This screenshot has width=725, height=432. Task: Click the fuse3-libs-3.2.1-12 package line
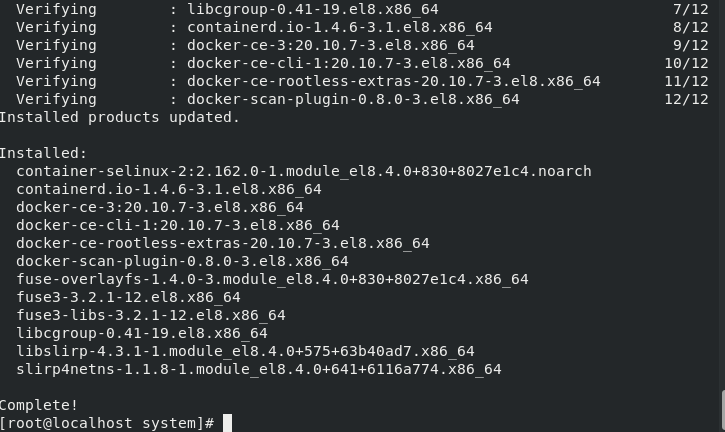tap(151, 315)
